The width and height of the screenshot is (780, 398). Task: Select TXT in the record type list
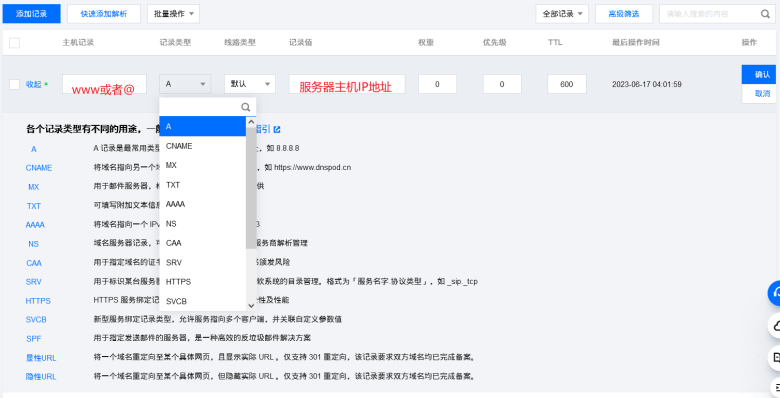coord(202,185)
